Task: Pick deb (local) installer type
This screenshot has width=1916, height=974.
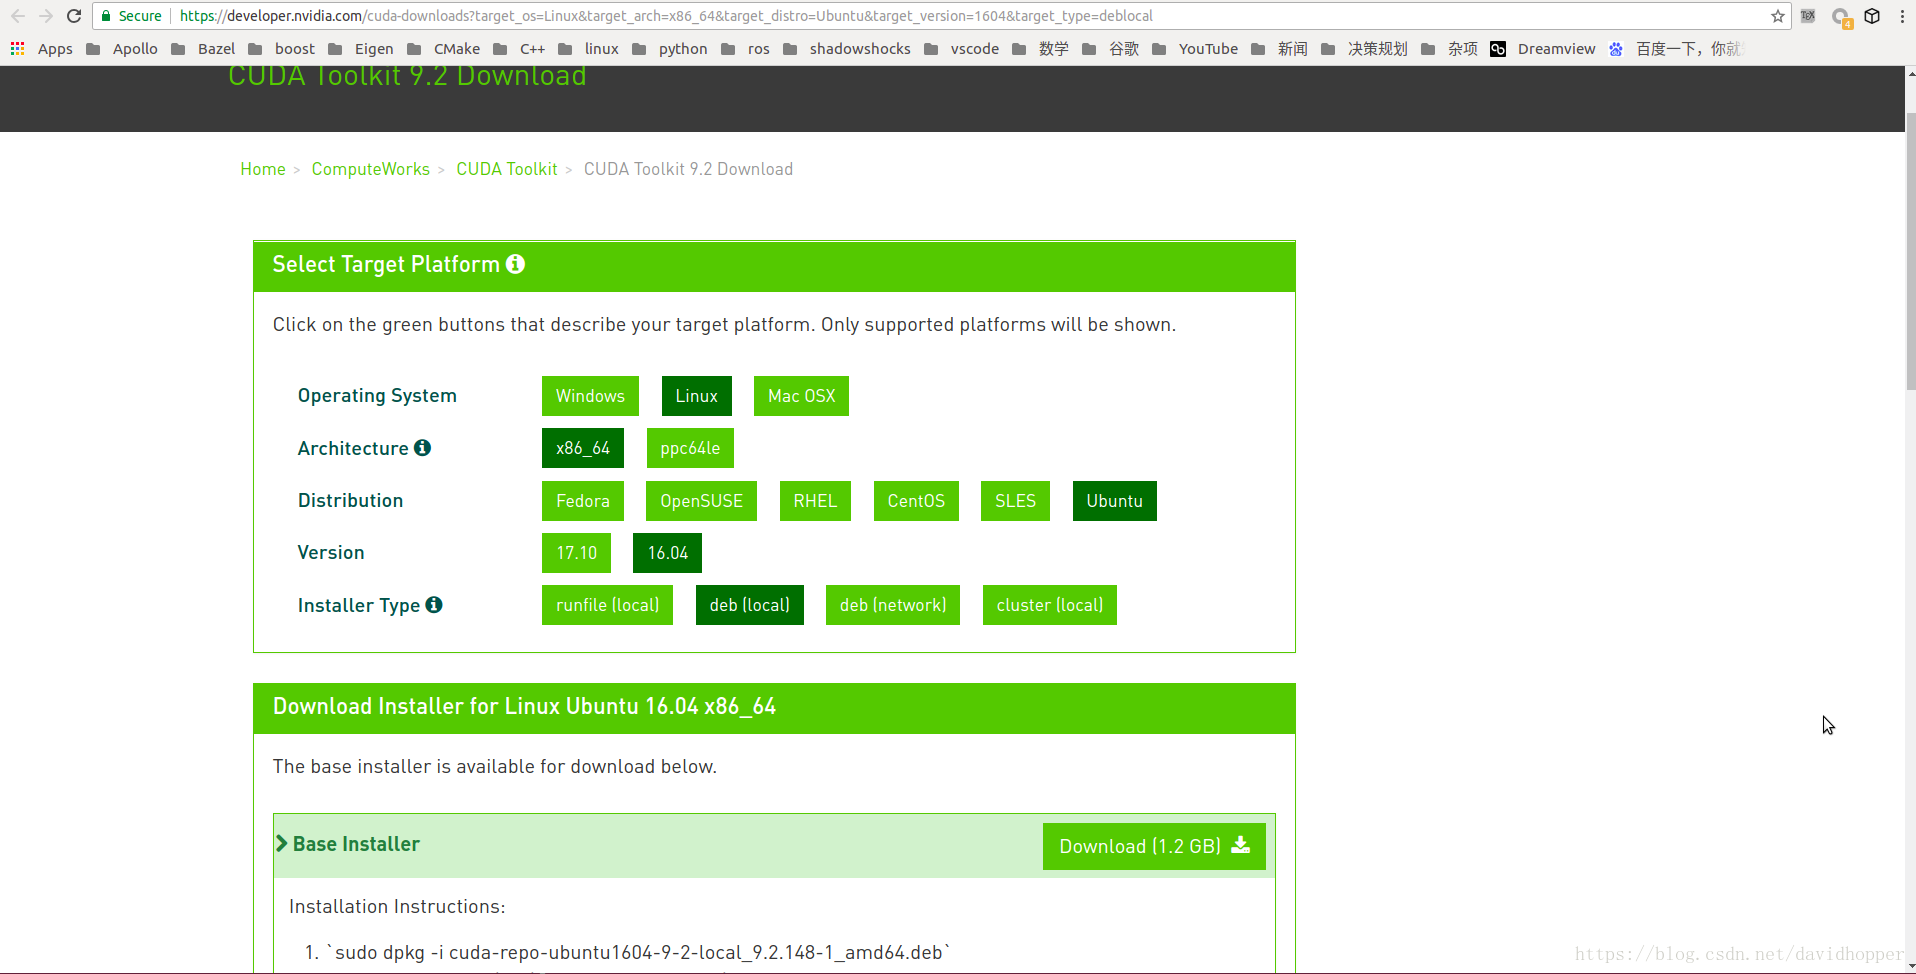Action: click(750, 605)
